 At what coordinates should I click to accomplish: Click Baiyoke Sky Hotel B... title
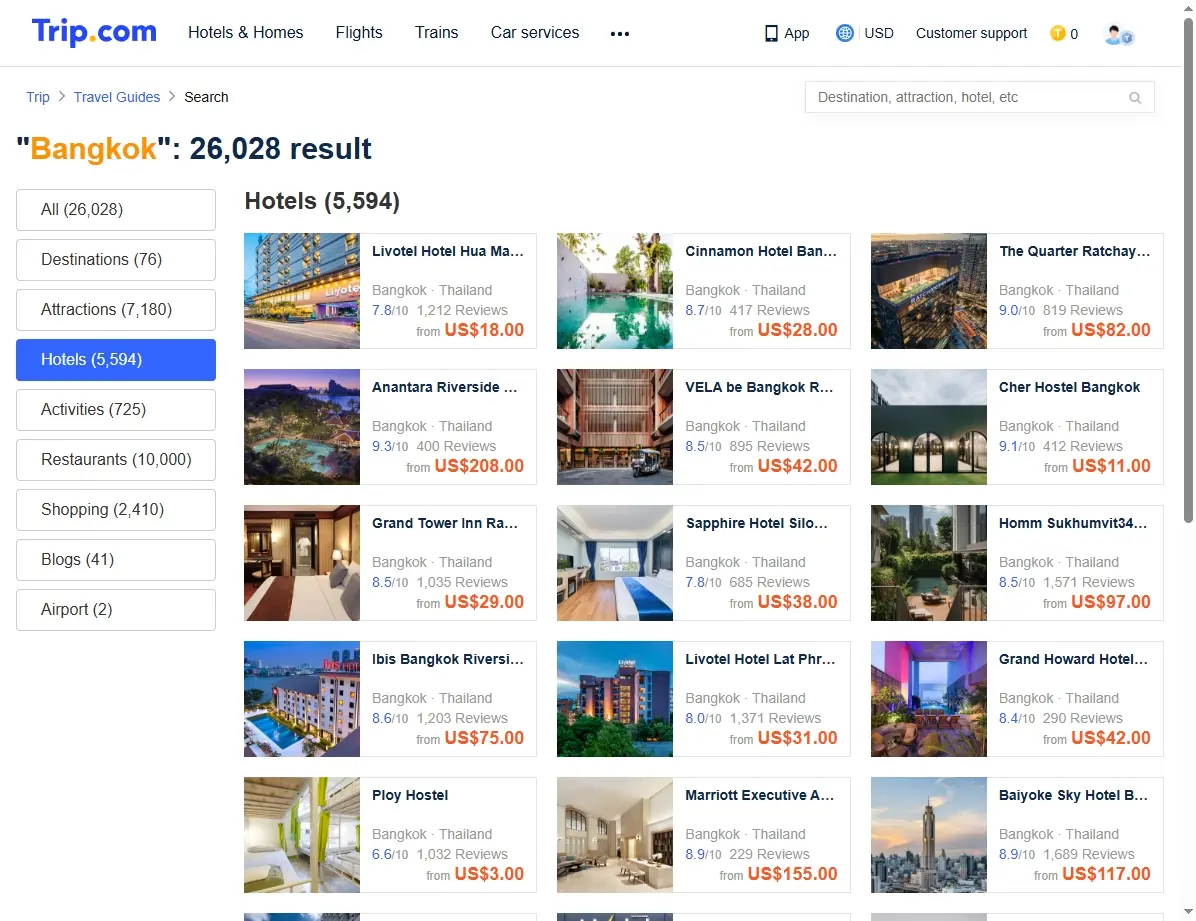1073,795
